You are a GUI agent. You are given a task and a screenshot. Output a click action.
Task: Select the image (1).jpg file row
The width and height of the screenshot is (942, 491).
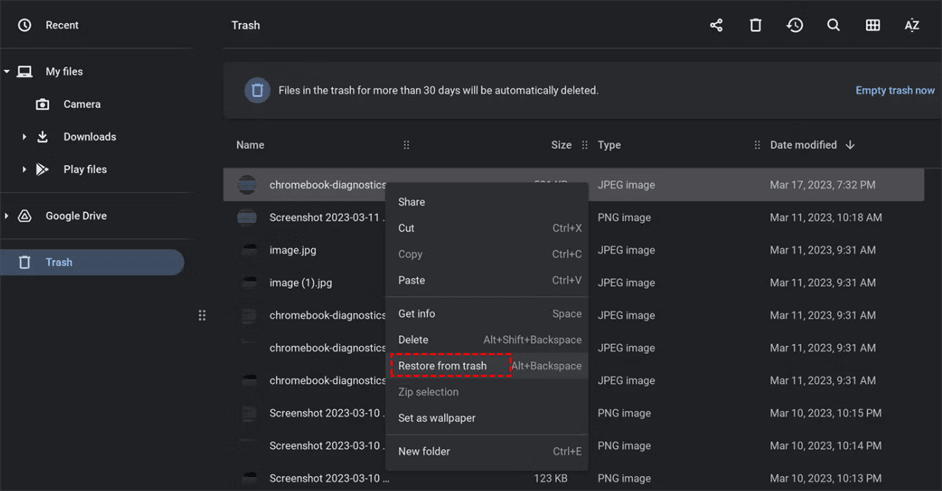(x=301, y=283)
